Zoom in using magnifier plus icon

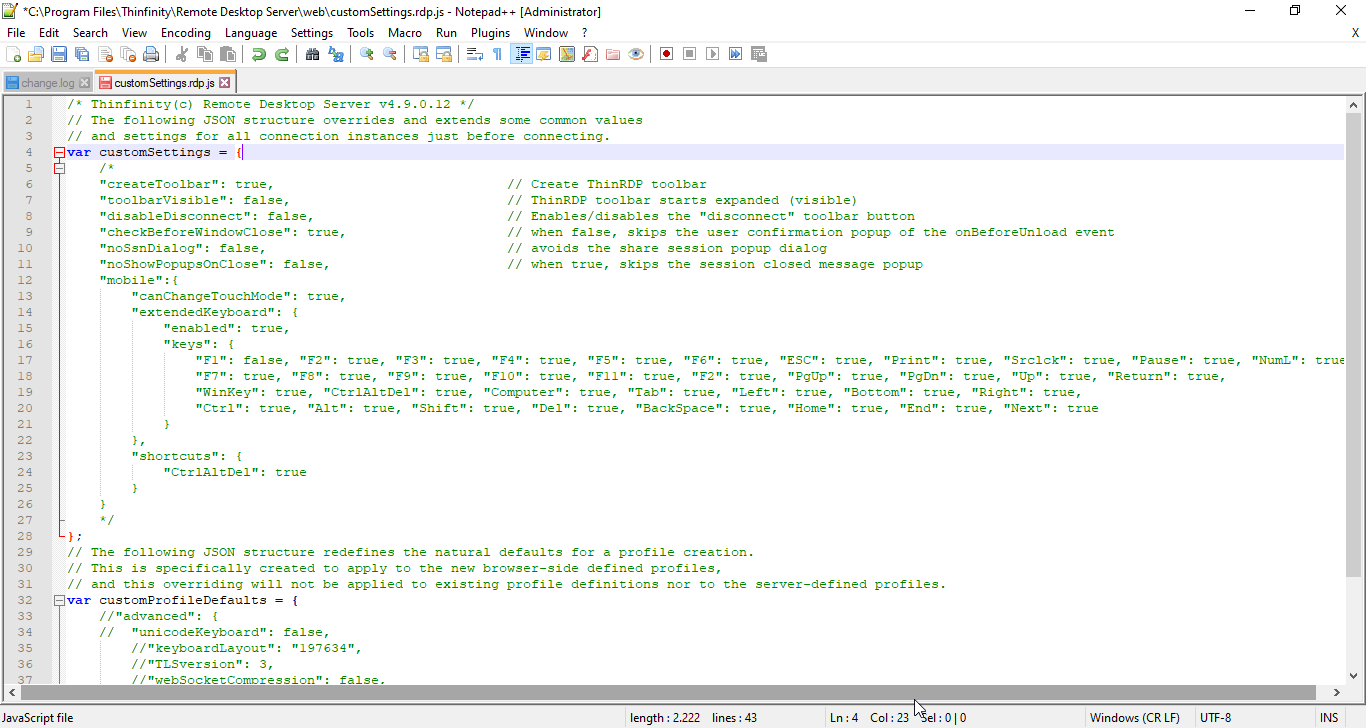coord(367,54)
